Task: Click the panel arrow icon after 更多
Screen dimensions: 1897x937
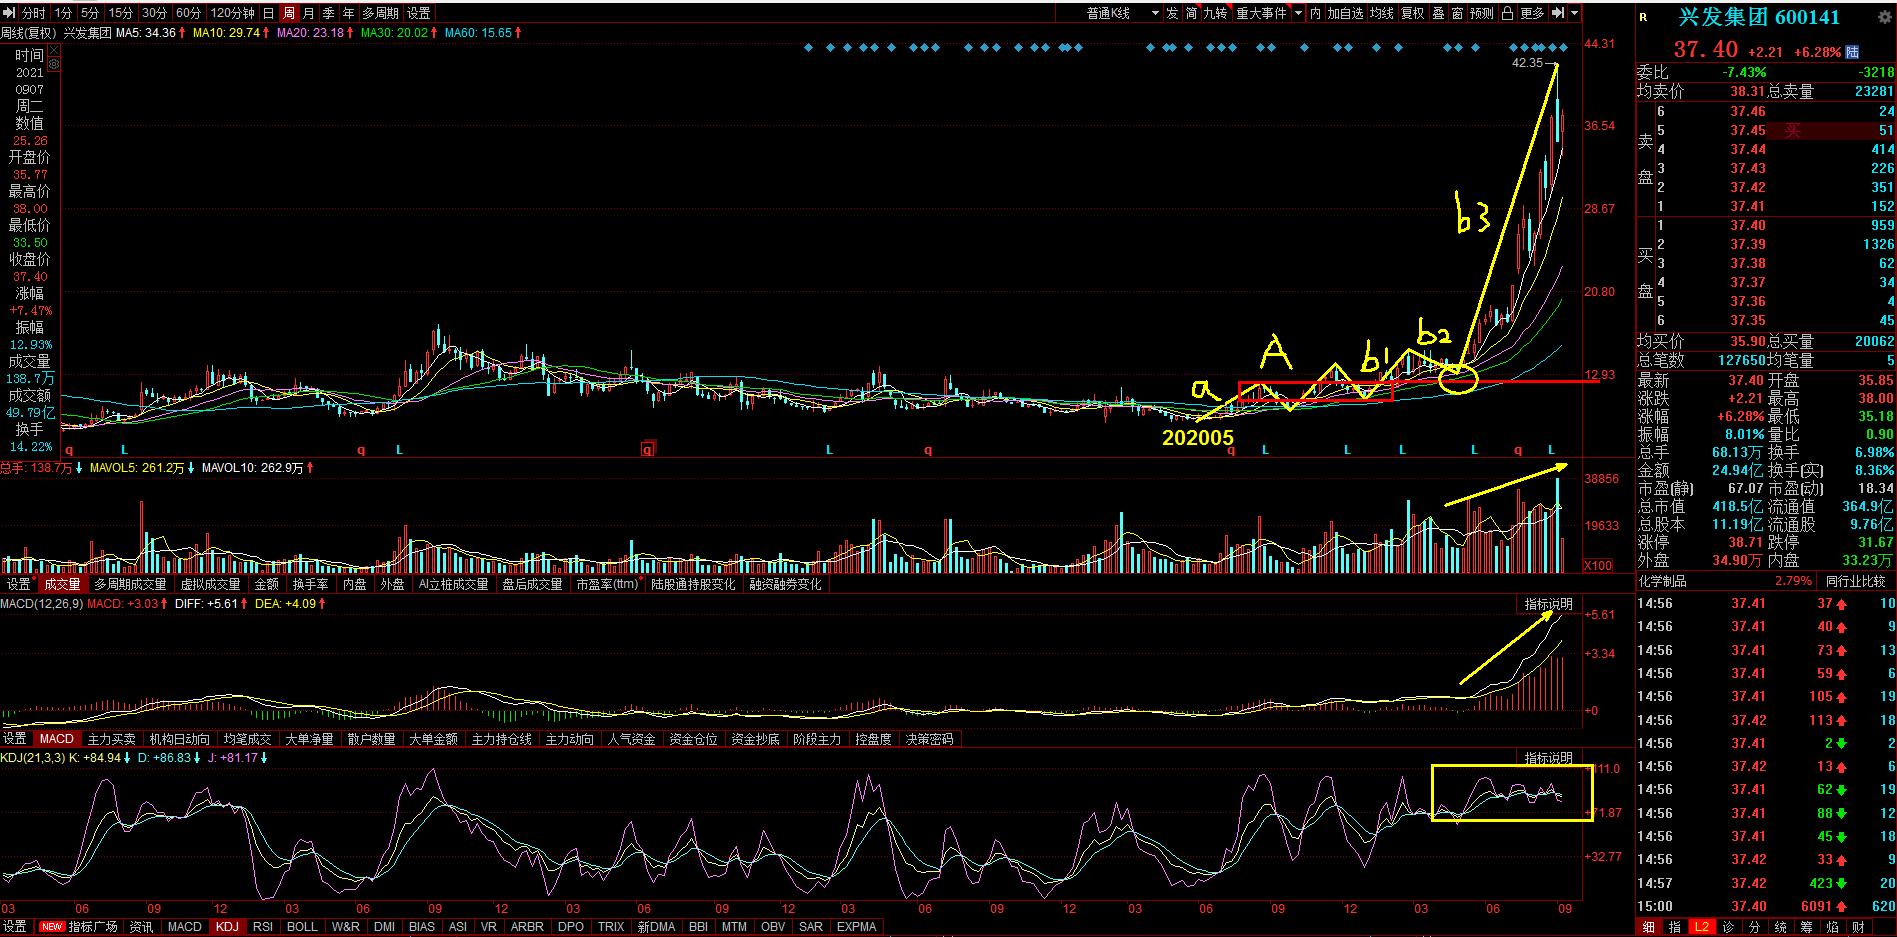Action: click(1558, 13)
